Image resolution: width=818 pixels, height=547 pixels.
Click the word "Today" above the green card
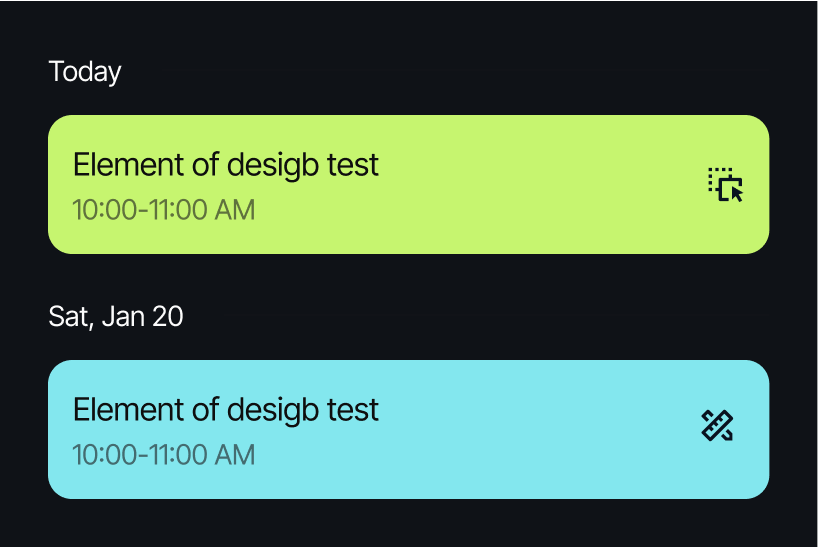(x=85, y=72)
